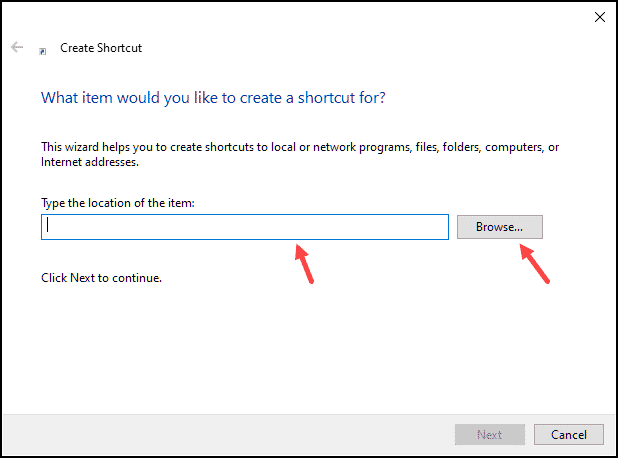Screen dimensions: 618x458
Task: Click the red arrow pointing at Browse
Action: (534, 264)
